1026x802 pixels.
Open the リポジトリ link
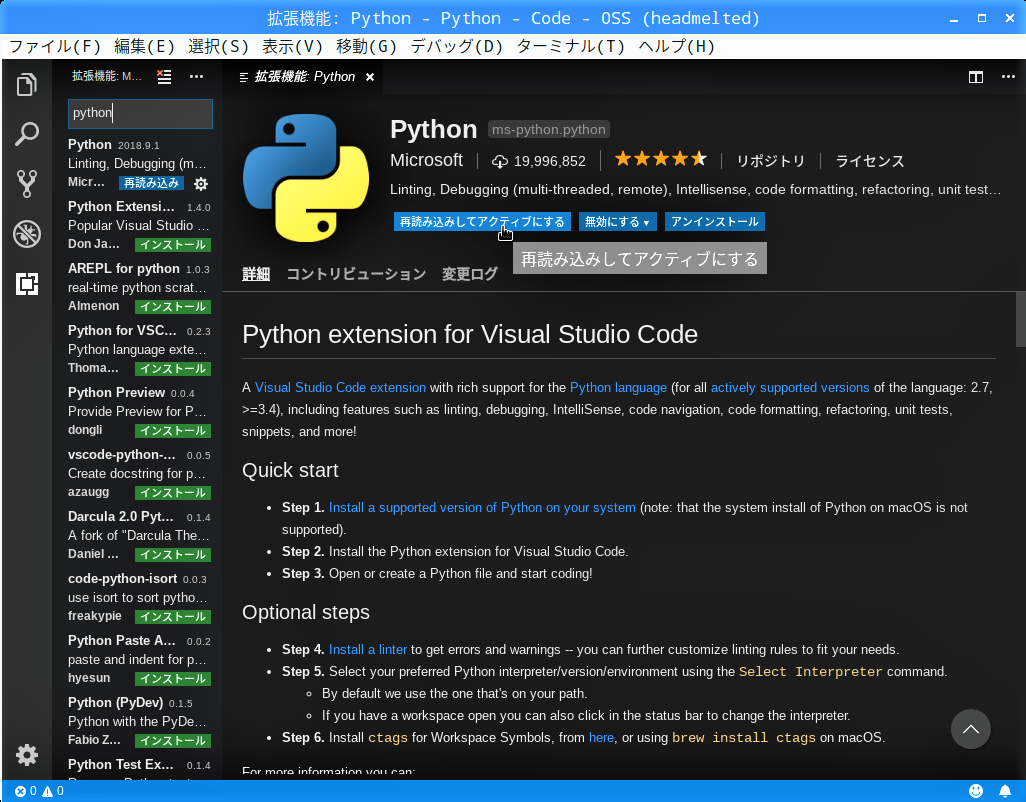(x=770, y=161)
